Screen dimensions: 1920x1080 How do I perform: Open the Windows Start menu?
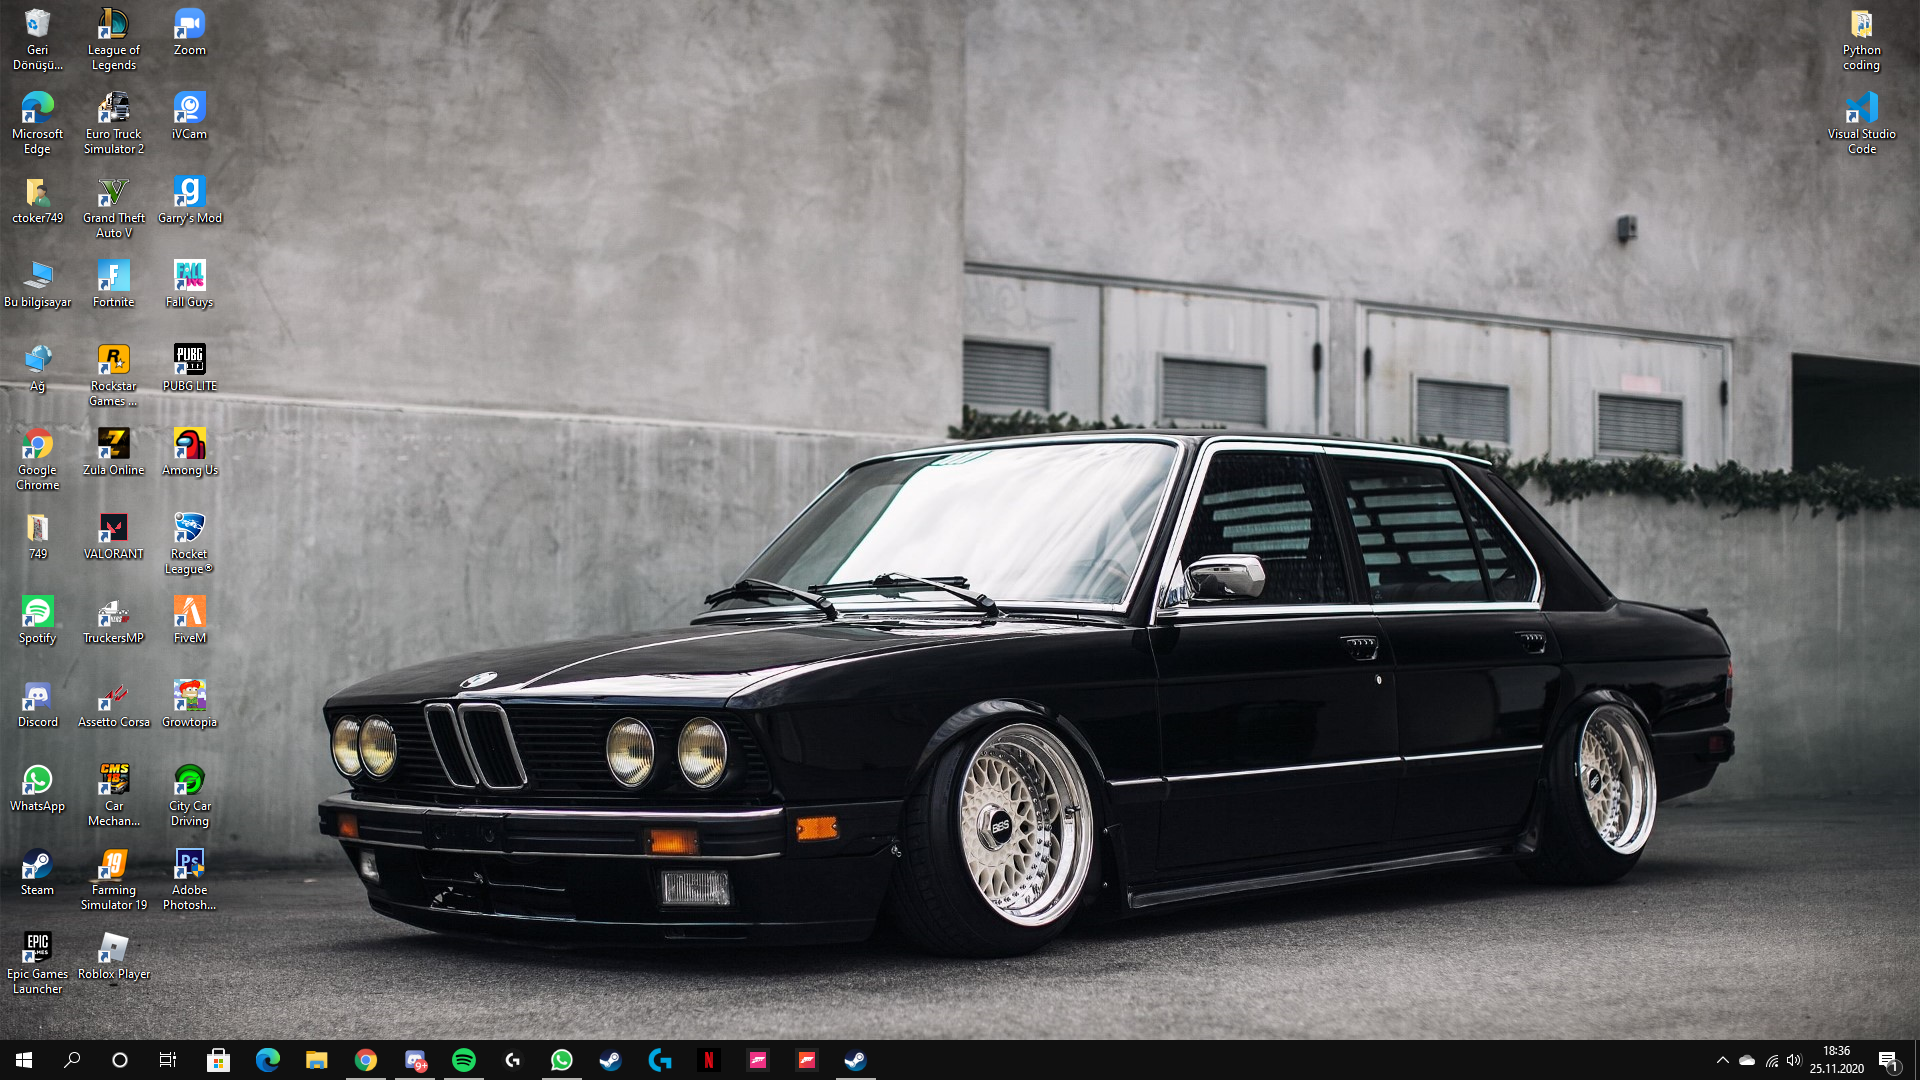(24, 1060)
